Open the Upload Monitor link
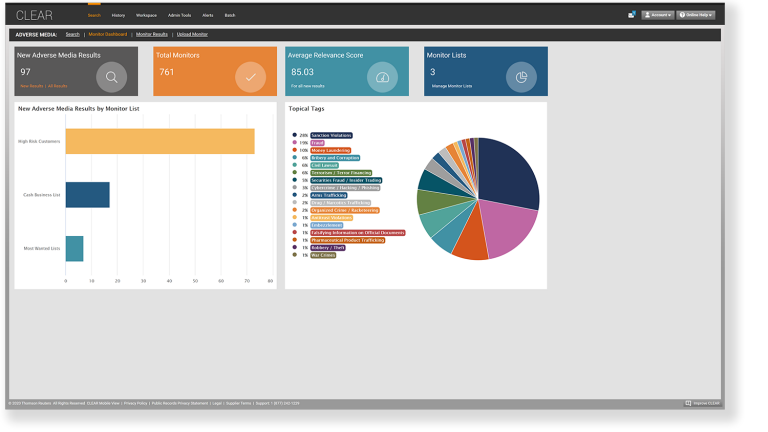Image resolution: width=768 pixels, height=432 pixels. (192, 34)
